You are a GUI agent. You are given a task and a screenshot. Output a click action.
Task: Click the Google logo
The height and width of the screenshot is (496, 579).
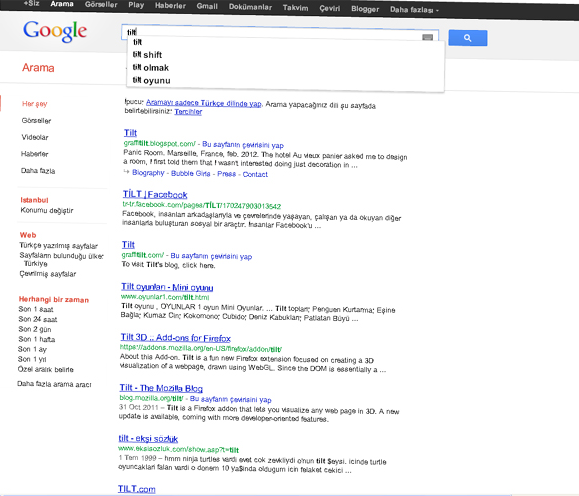point(55,31)
